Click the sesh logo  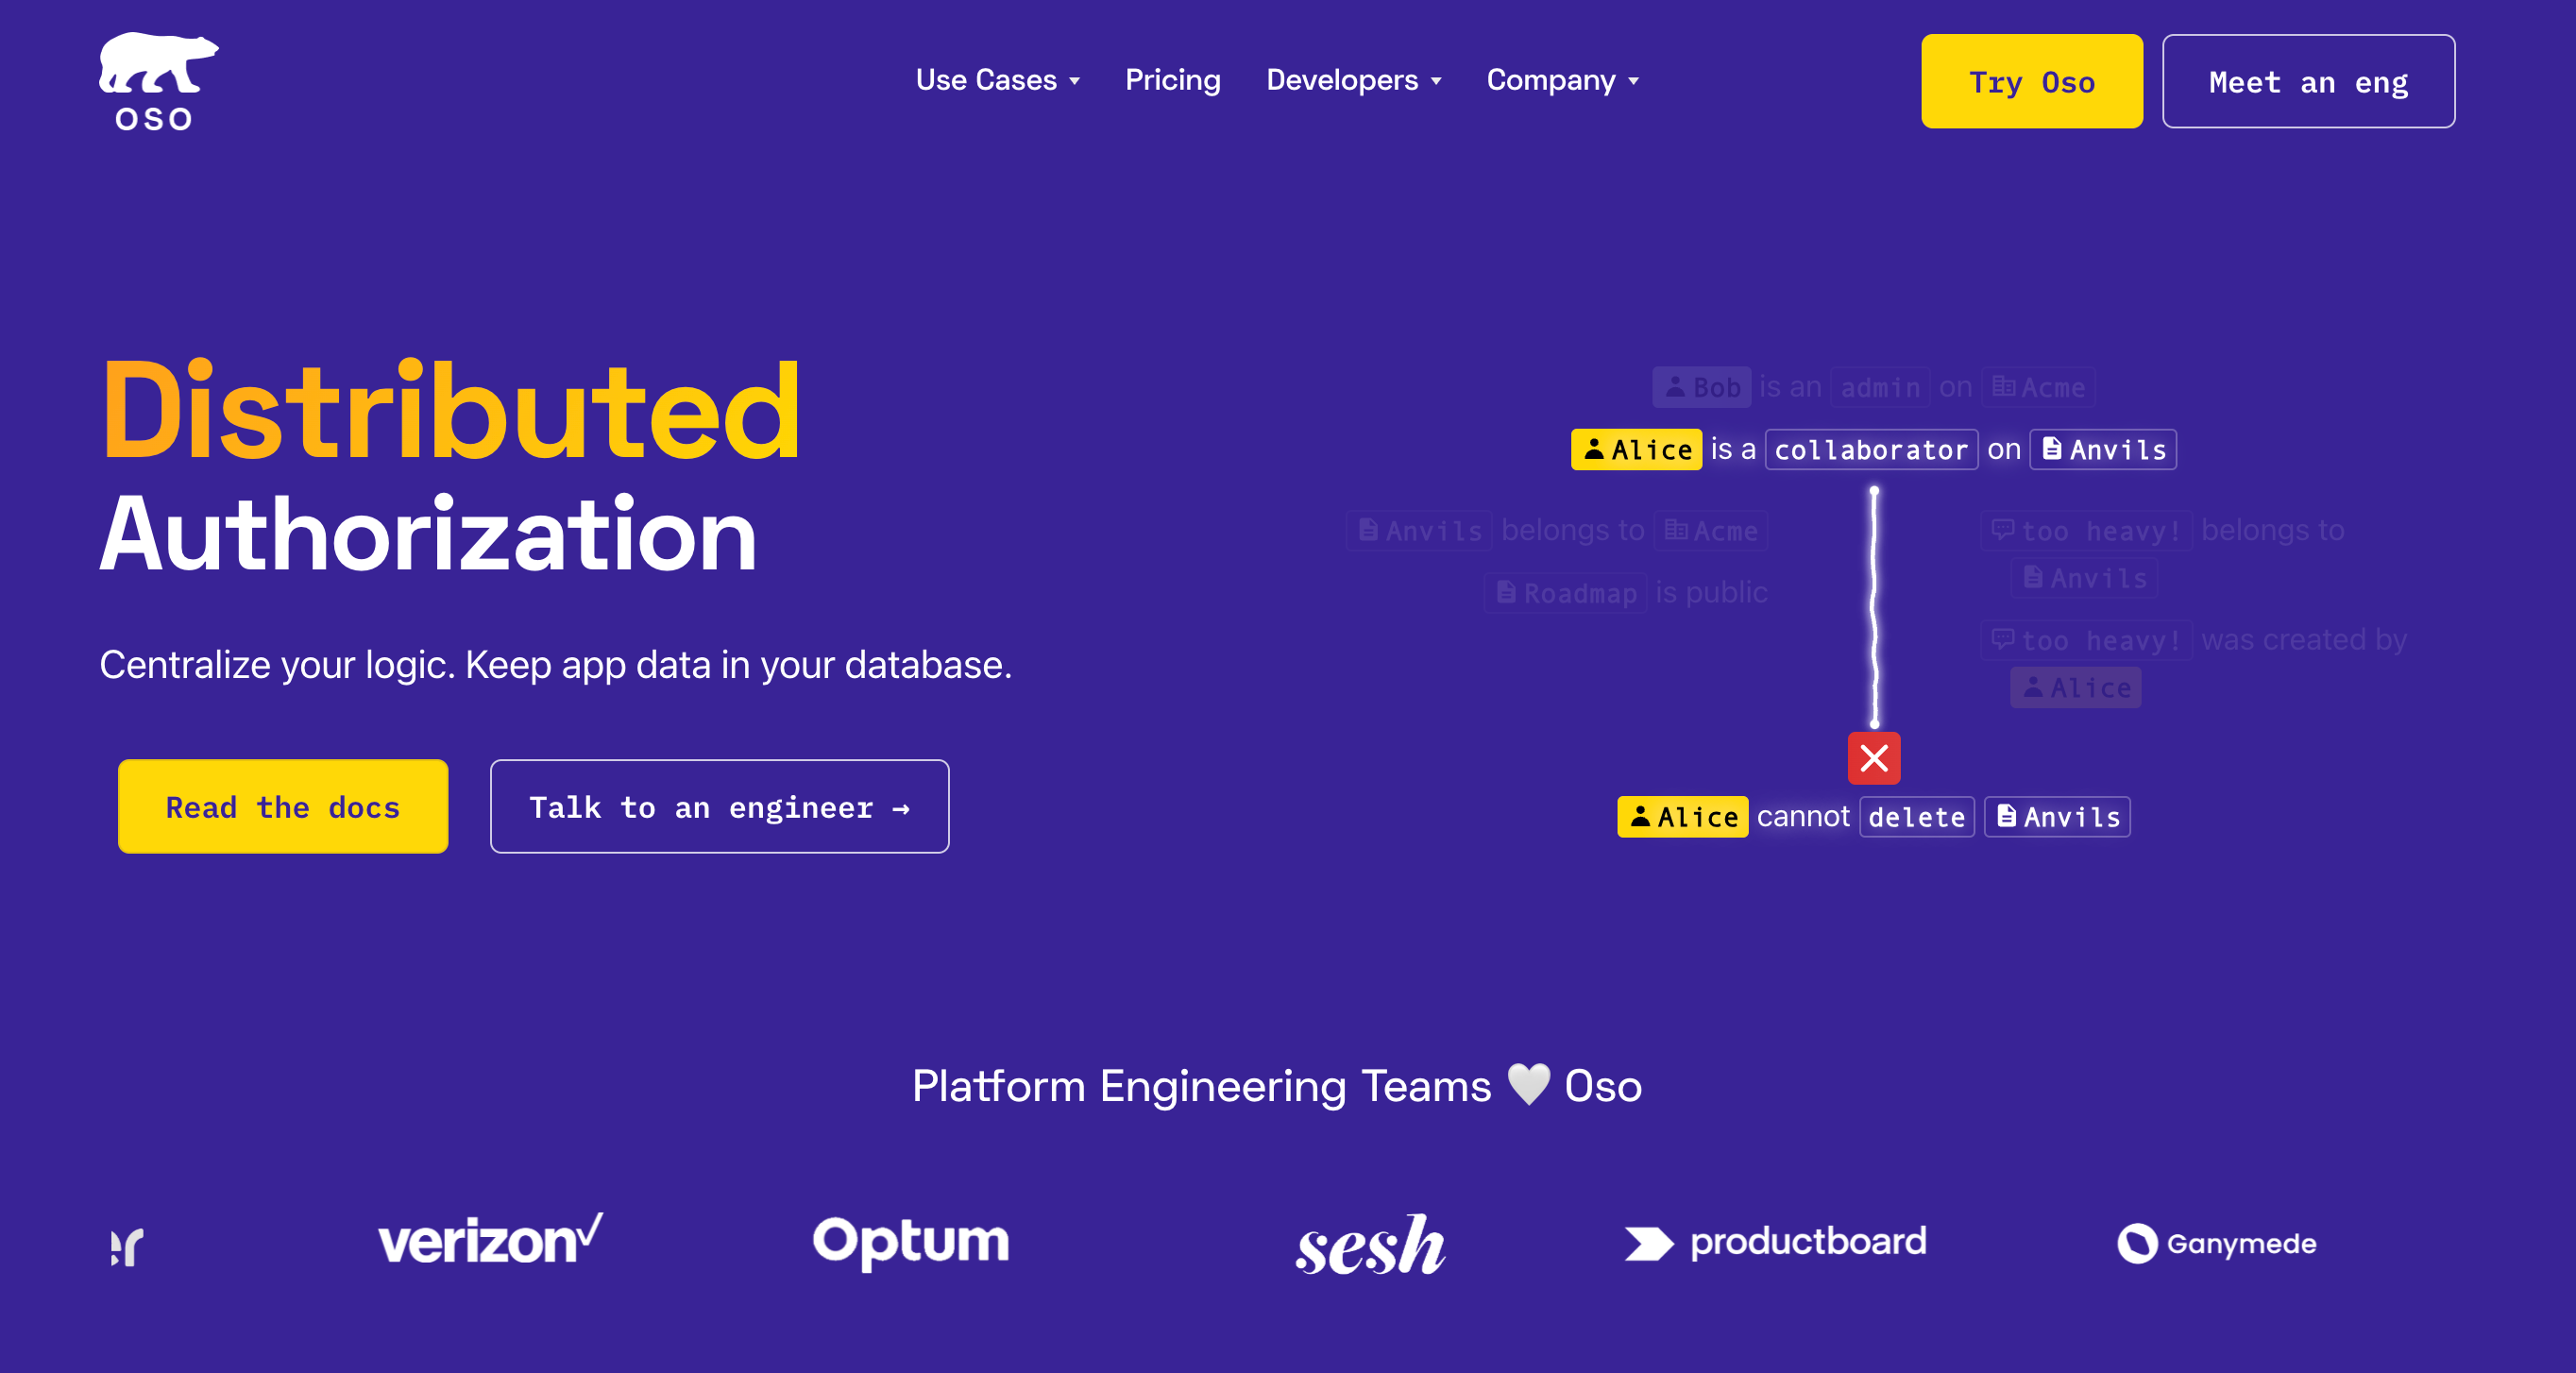(x=1370, y=1245)
